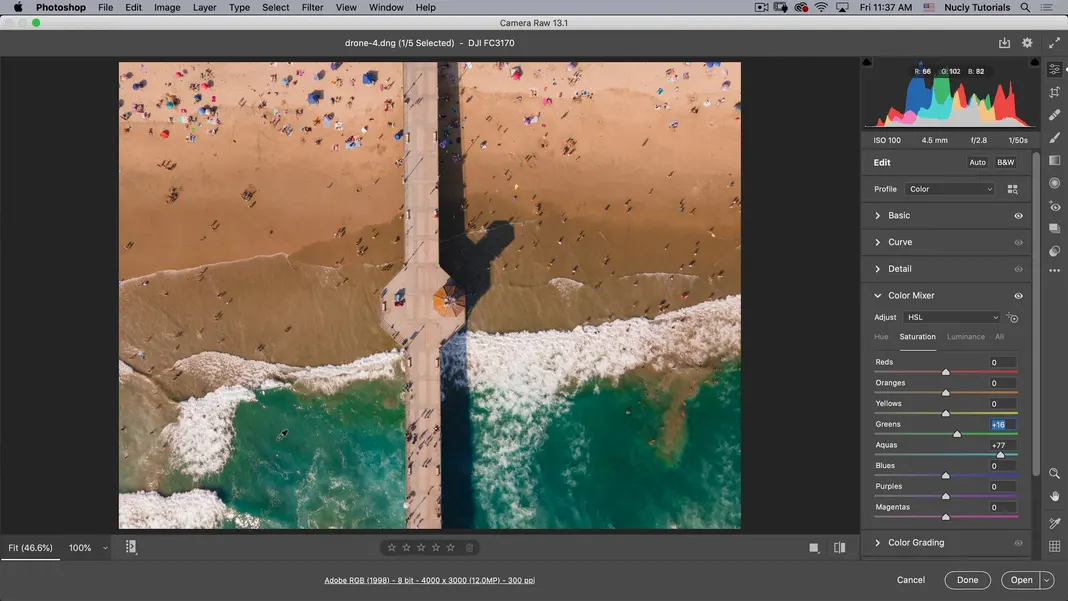Open the zoom level dropdown arrow

click(x=105, y=548)
